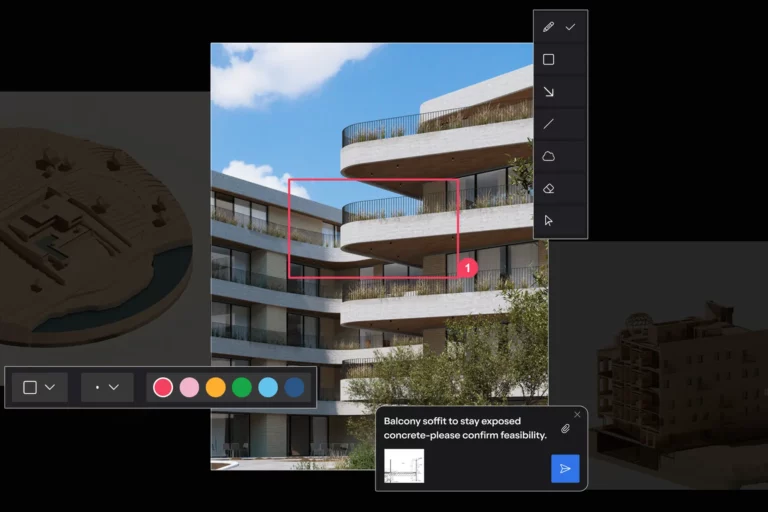
Task: Choose the green color swatch
Action: pyautogui.click(x=241, y=387)
